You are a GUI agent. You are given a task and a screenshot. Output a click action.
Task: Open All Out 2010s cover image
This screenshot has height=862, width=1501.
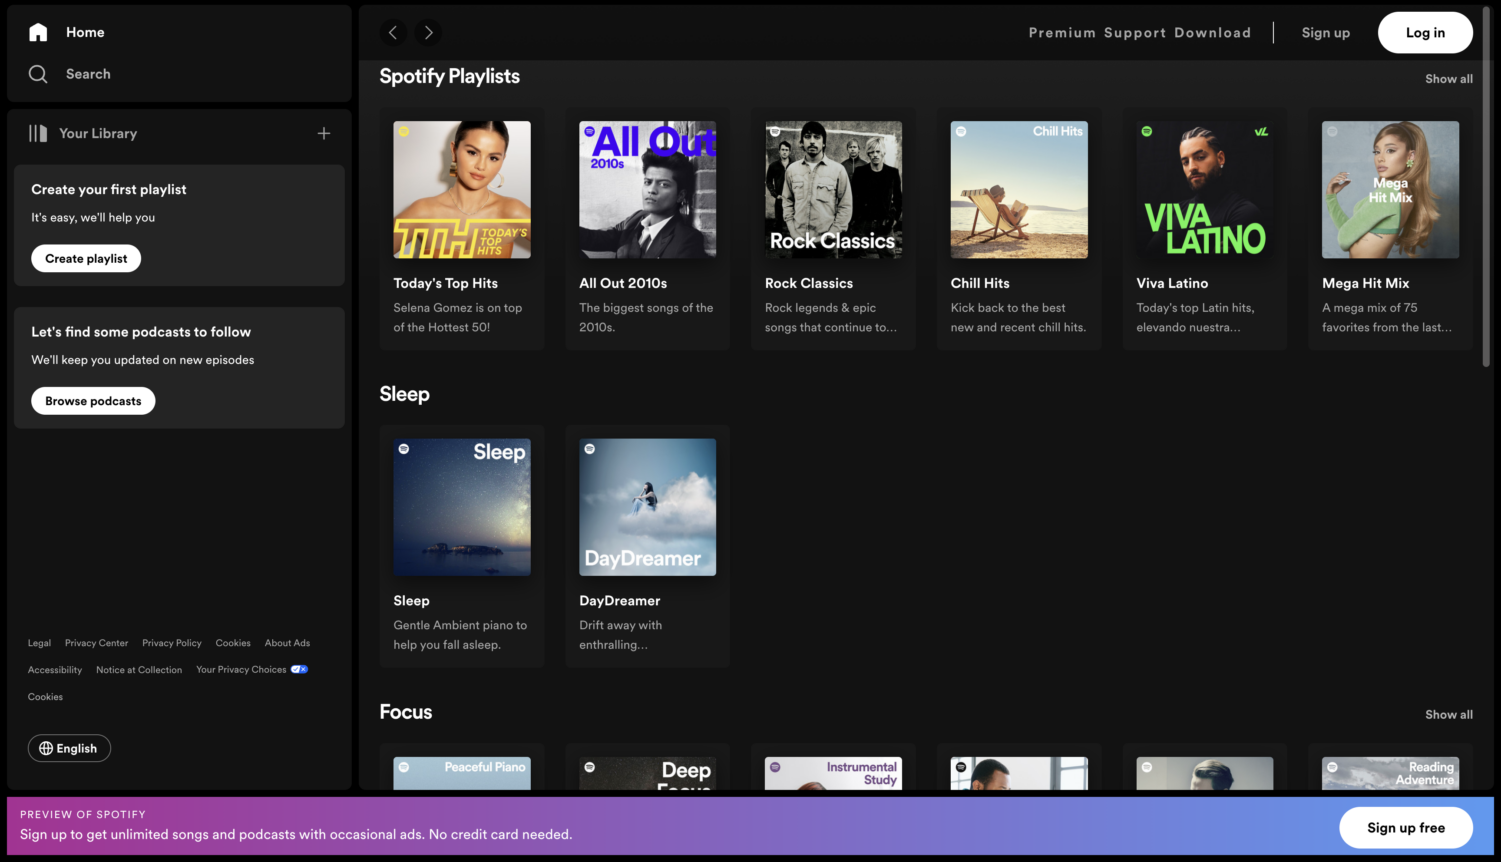[x=648, y=190]
